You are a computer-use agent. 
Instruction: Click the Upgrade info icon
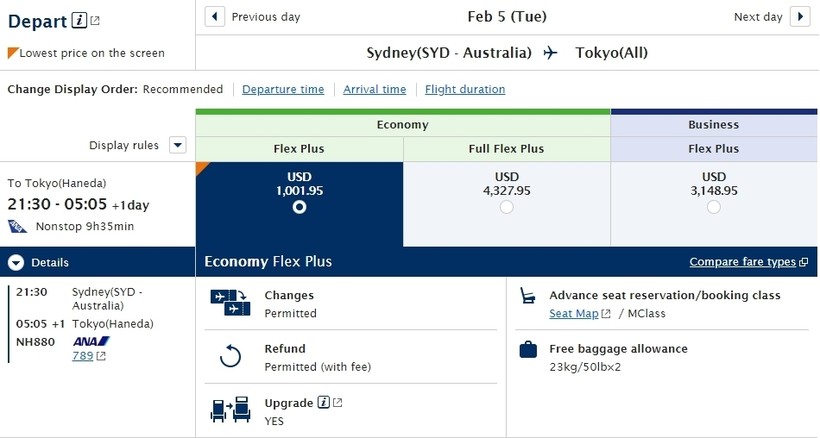coord(324,403)
